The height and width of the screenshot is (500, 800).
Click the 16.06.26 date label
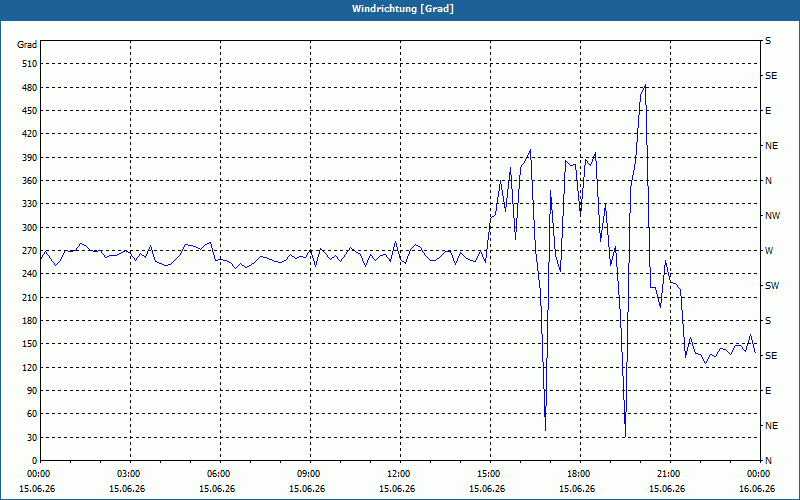tap(757, 489)
